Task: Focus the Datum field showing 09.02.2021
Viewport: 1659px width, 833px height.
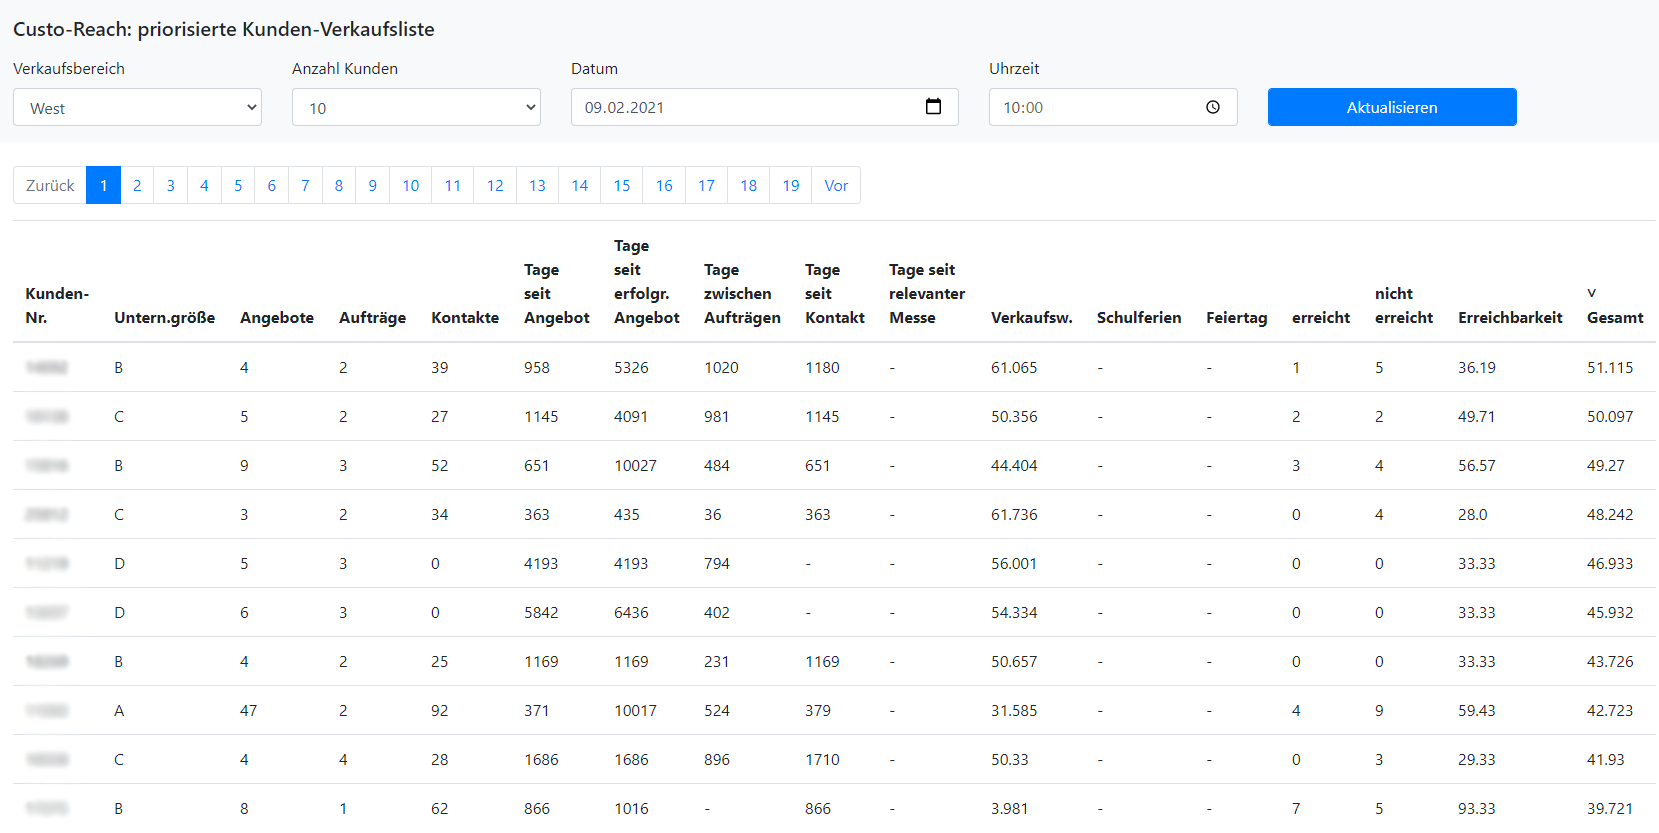Action: point(764,107)
